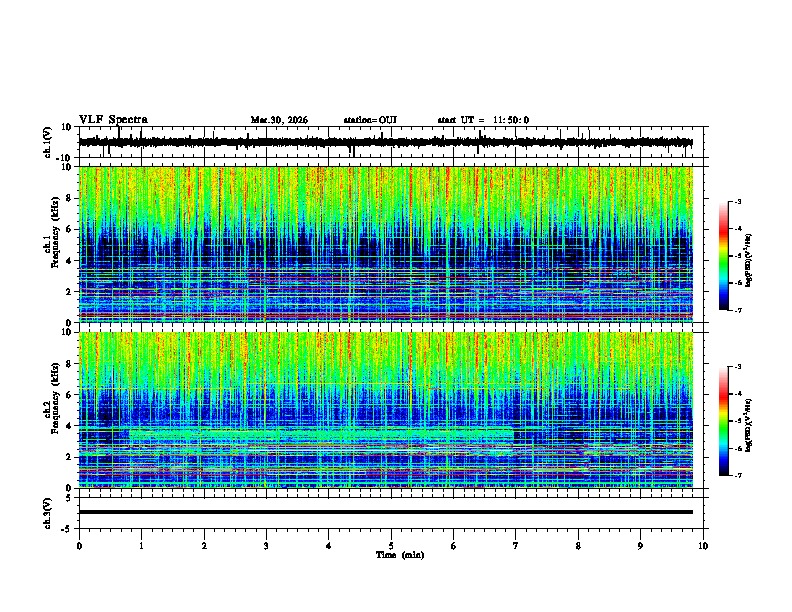Click the "ch.3(V)" axis label
Screen dimensions: 792x612
point(48,513)
